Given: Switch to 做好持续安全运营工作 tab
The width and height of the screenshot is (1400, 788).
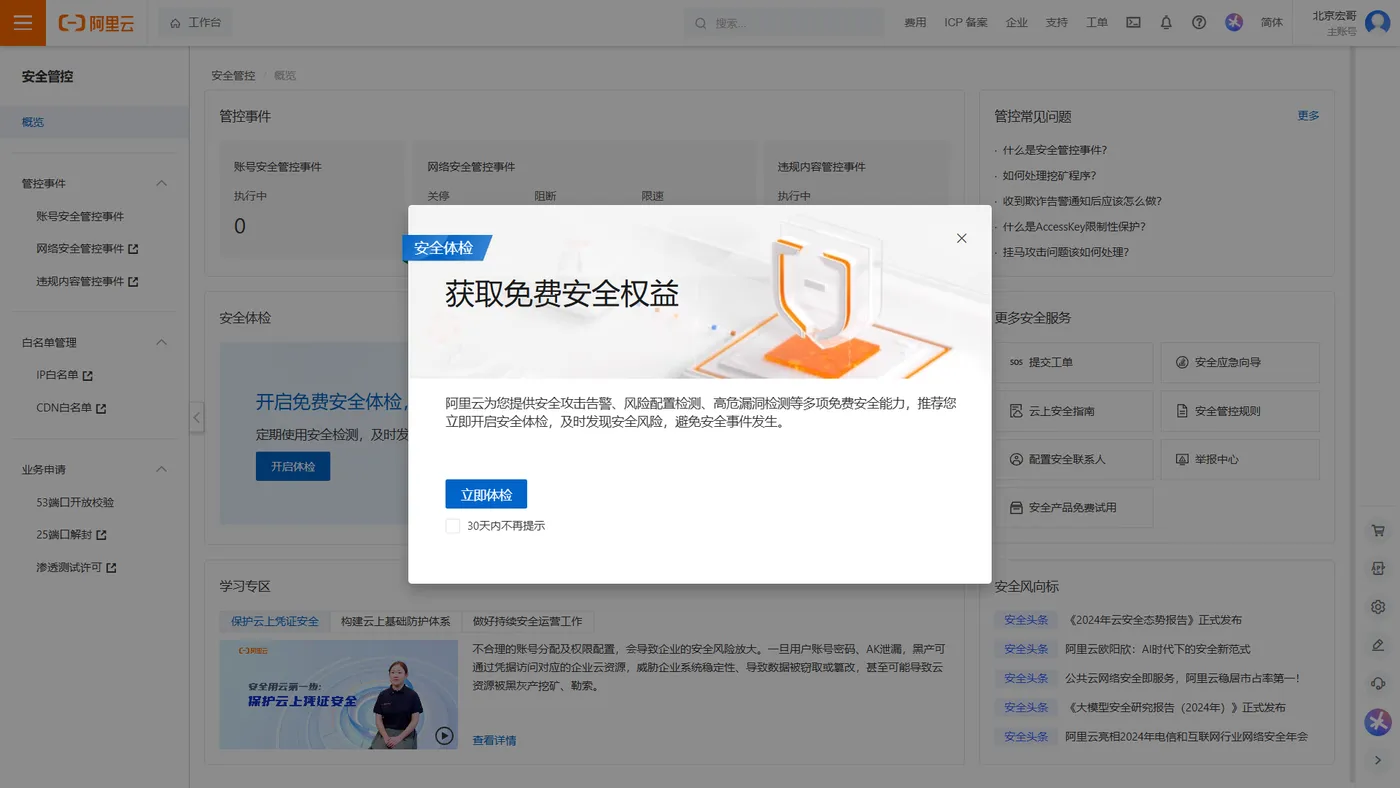Looking at the screenshot, I should tap(528, 621).
